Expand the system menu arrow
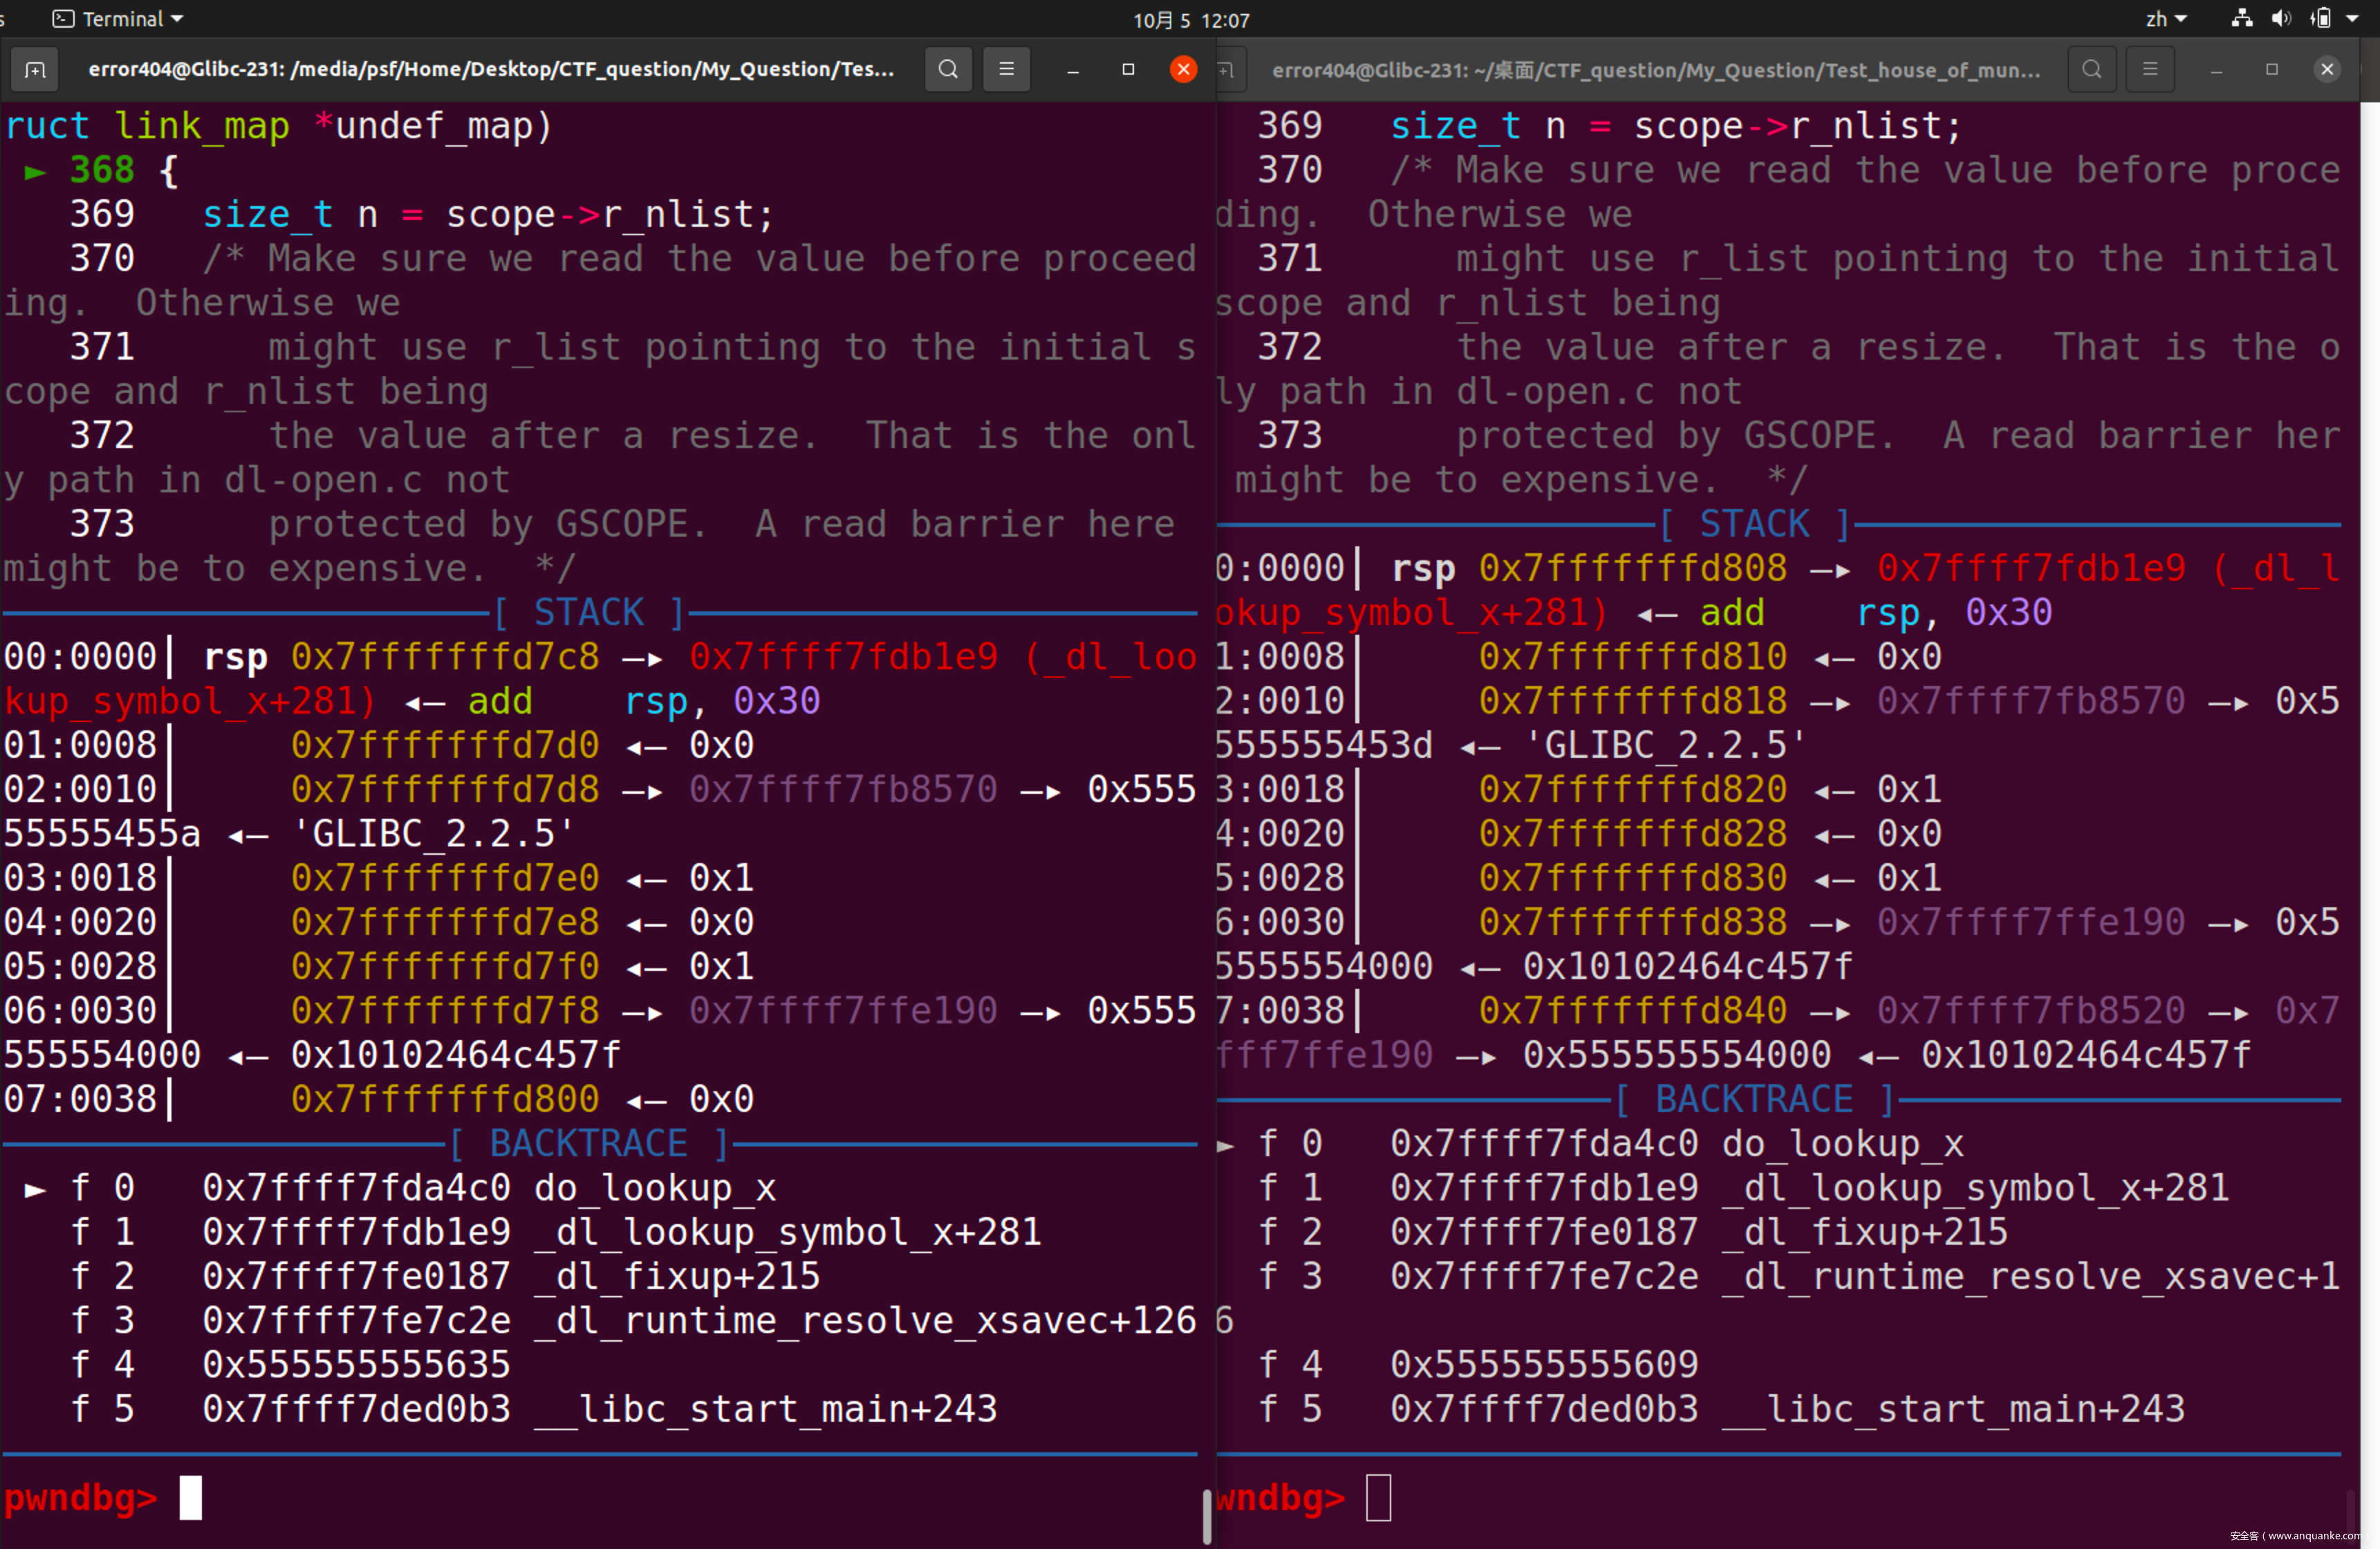2380x1549 pixels. pos(2352,19)
